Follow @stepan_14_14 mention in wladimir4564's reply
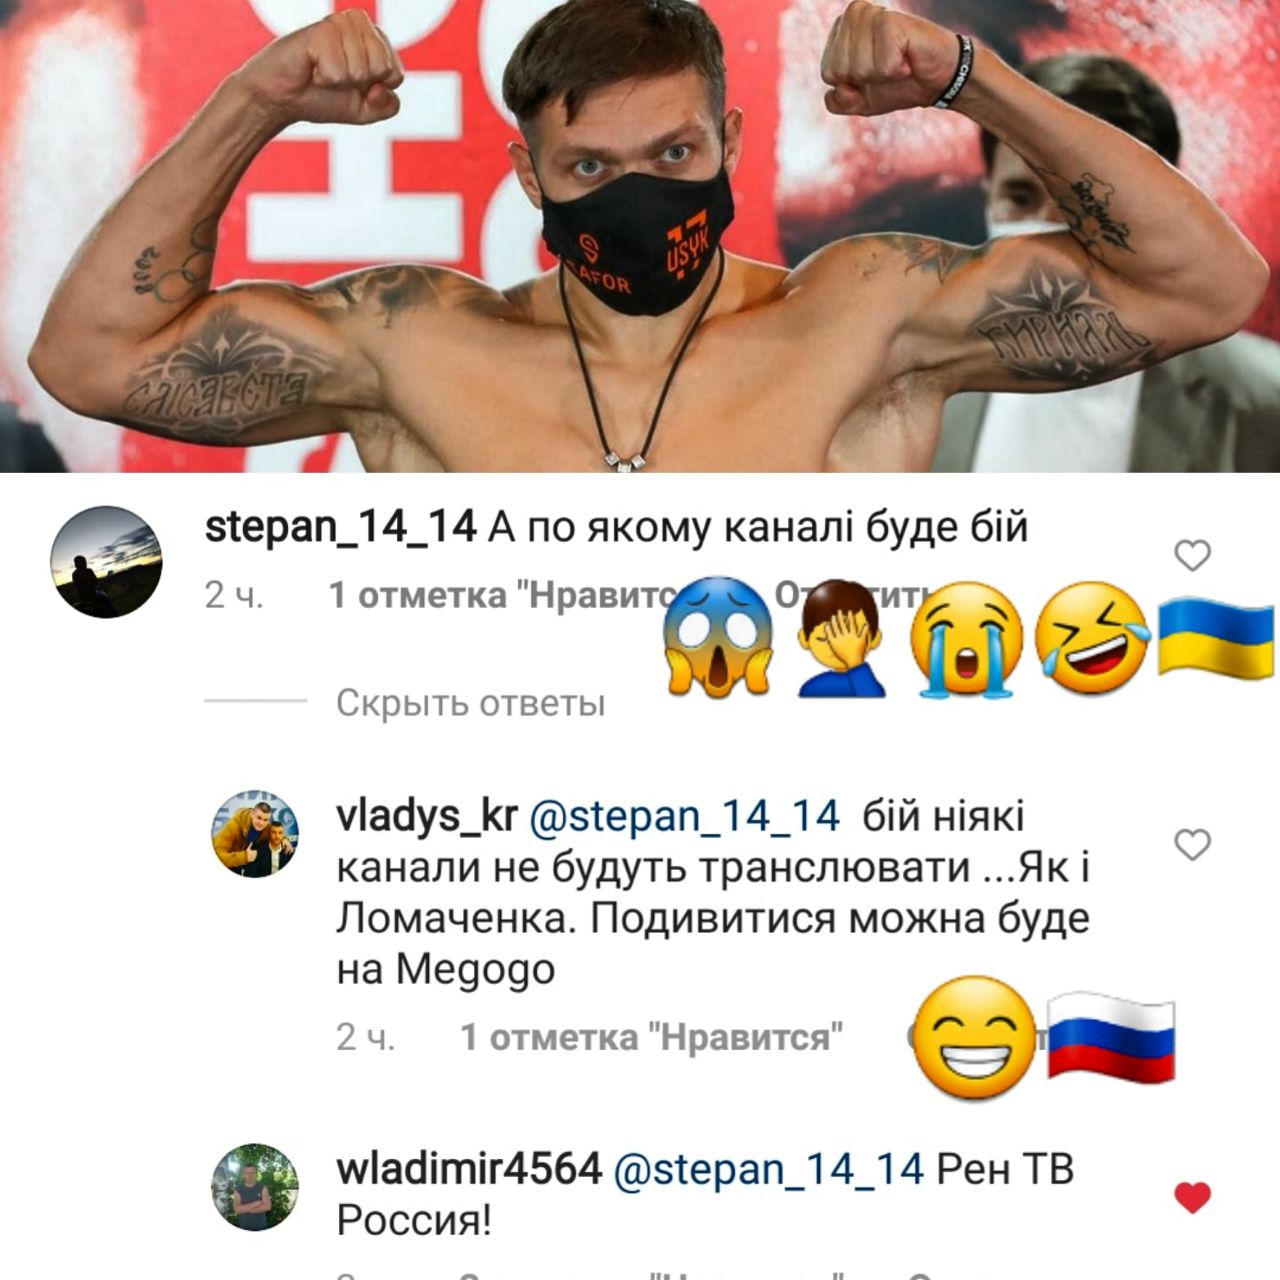 [x=767, y=1169]
